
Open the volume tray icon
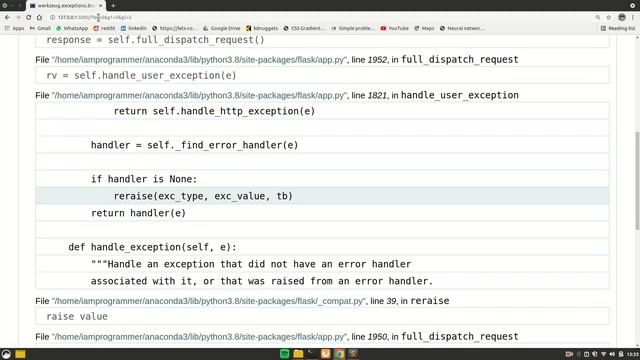612,354
